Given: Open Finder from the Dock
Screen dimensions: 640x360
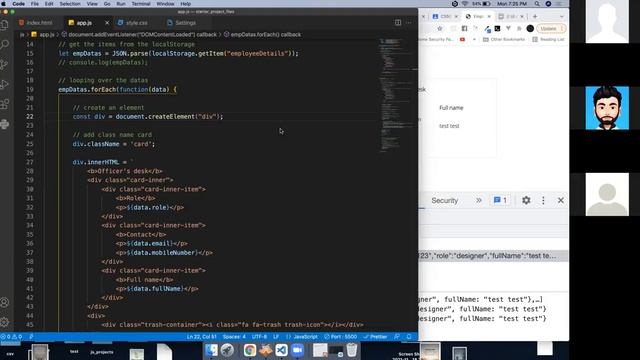Looking at the screenshot, I should 211,350.
